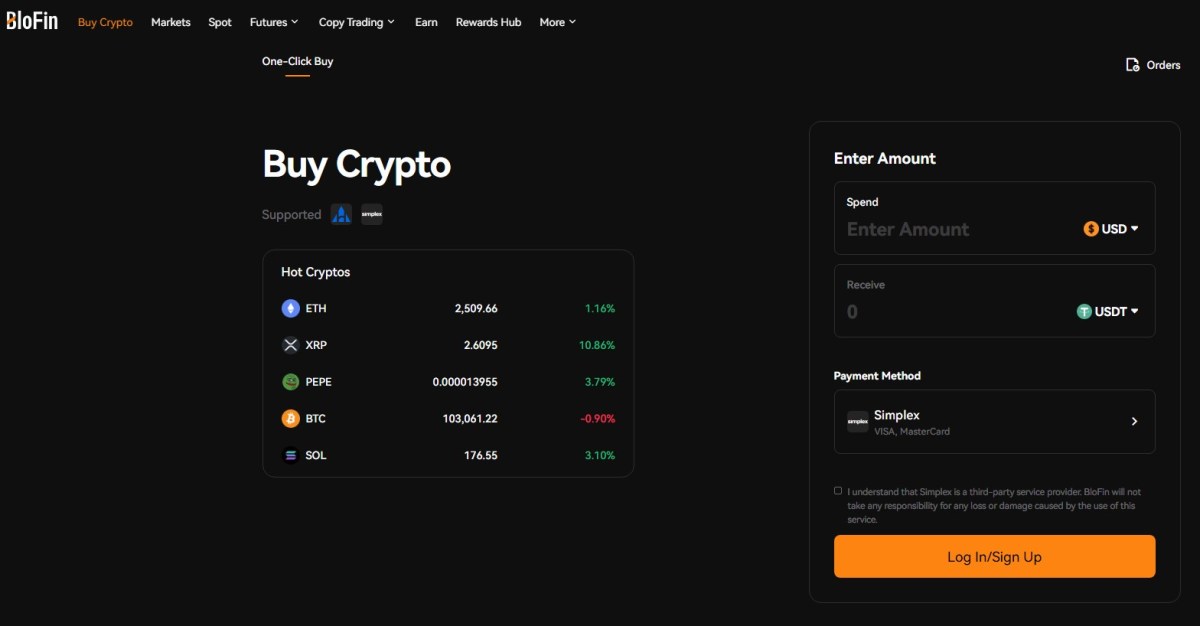1200x626 pixels.
Task: Click the BloFin logo
Action: (32, 20)
